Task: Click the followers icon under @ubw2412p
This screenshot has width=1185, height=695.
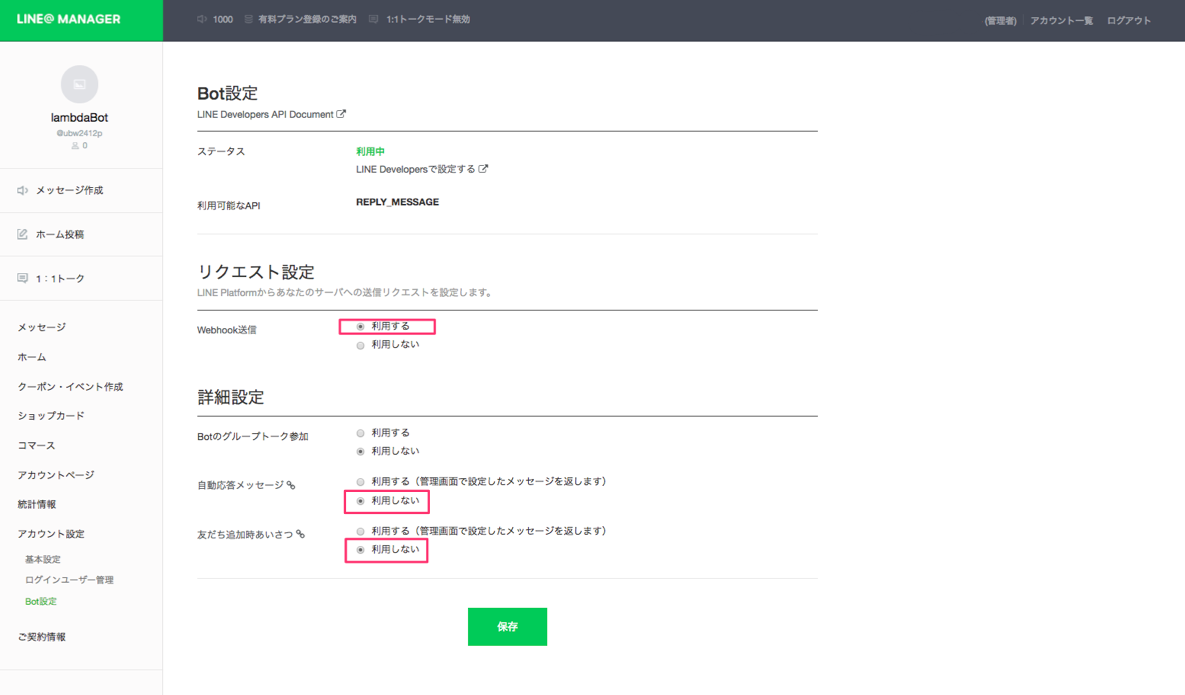Action: point(75,146)
